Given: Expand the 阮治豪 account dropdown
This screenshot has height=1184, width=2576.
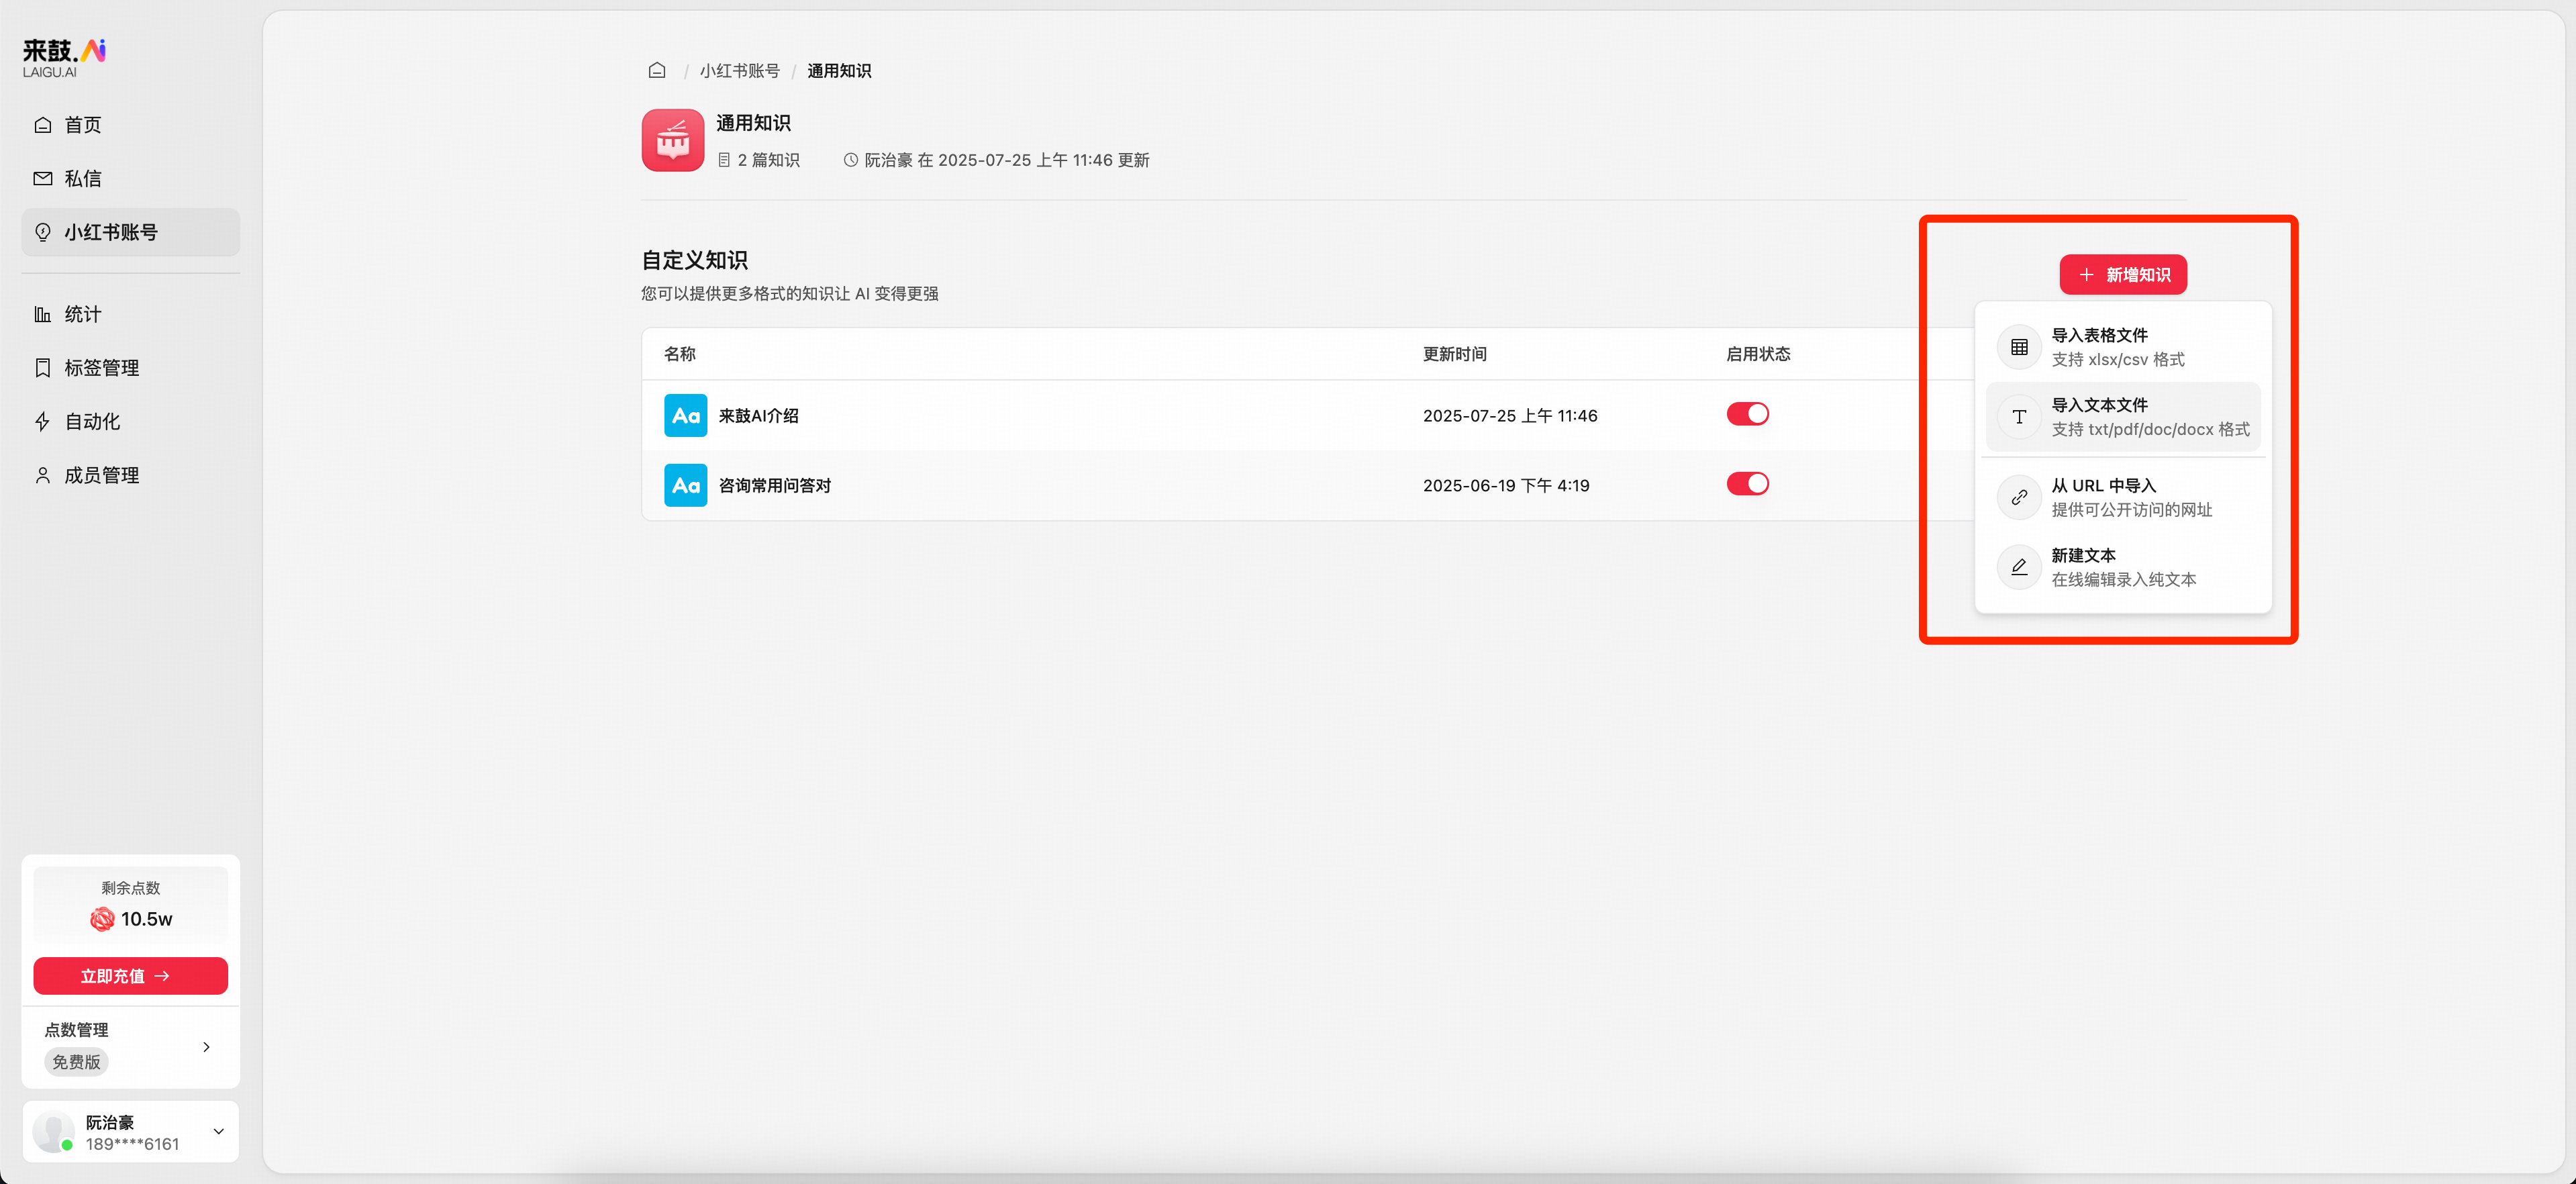Looking at the screenshot, I should (218, 1132).
